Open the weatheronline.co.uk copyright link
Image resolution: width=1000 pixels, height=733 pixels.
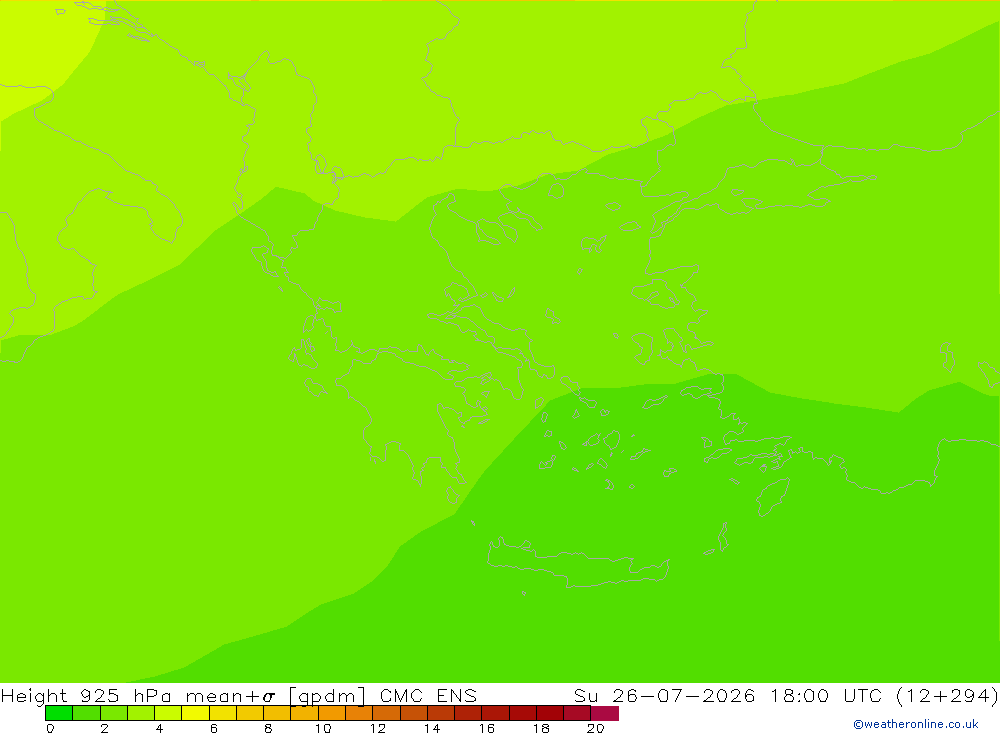916,724
